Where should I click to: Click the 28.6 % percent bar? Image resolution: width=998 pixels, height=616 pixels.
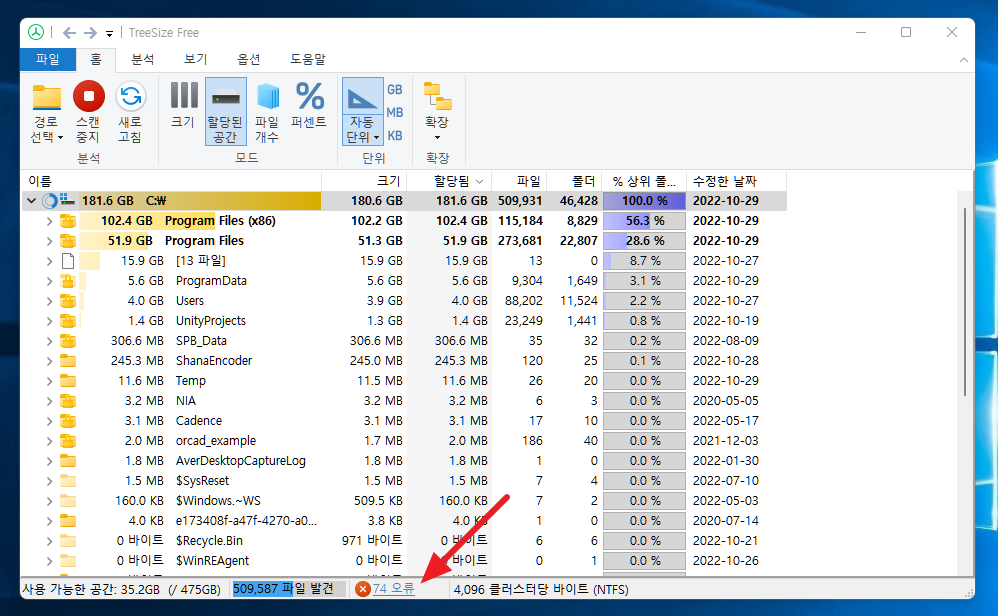tap(644, 241)
